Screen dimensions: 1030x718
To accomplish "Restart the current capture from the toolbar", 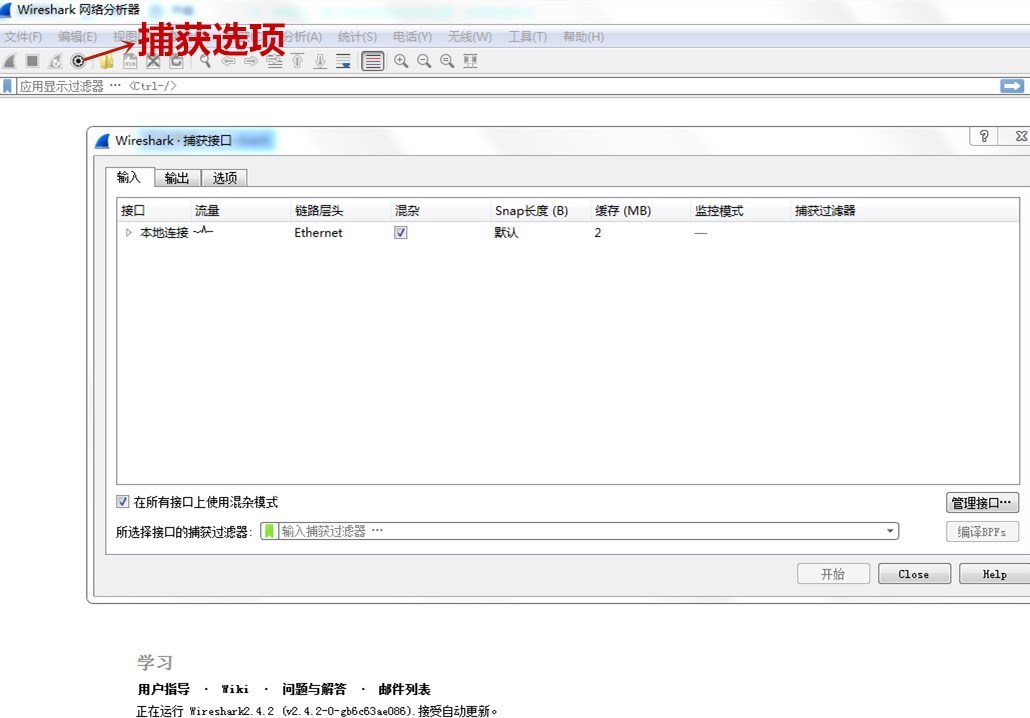I will tap(55, 61).
